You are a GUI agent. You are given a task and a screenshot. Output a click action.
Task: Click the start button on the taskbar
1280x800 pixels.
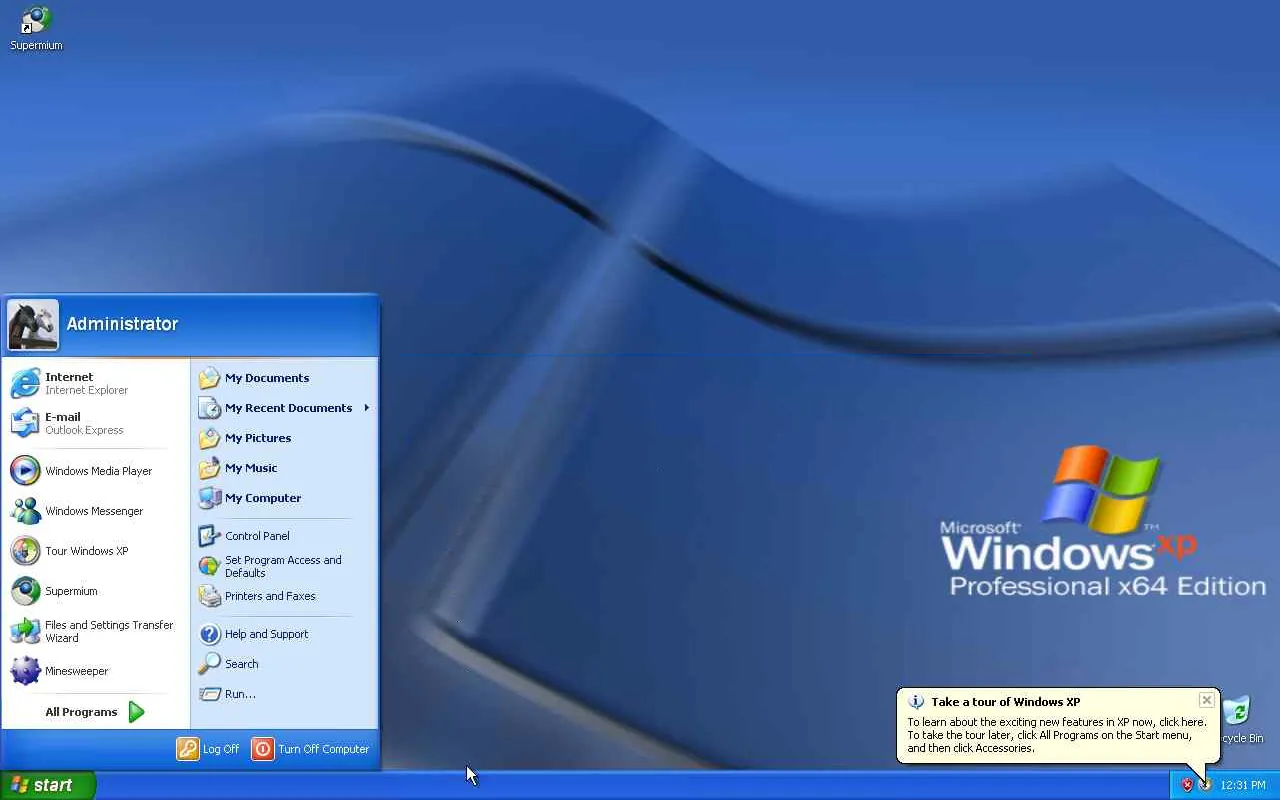(x=48, y=785)
